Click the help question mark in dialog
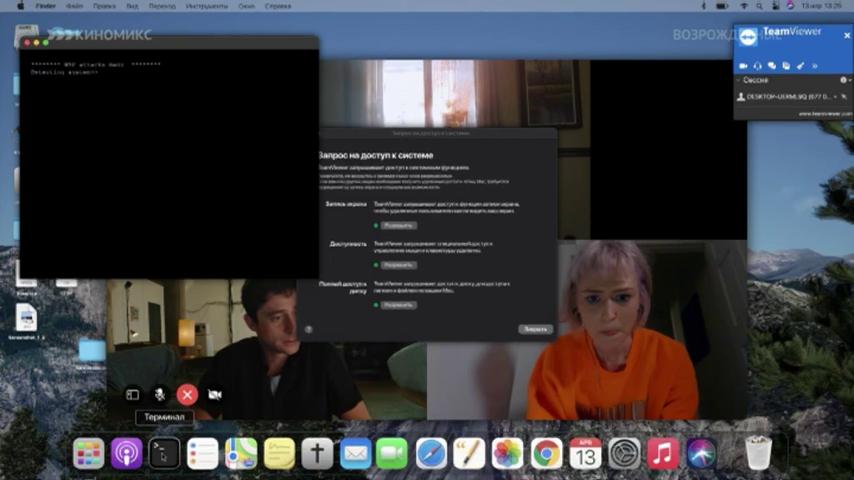Viewport: 854px width, 480px height. tap(309, 329)
